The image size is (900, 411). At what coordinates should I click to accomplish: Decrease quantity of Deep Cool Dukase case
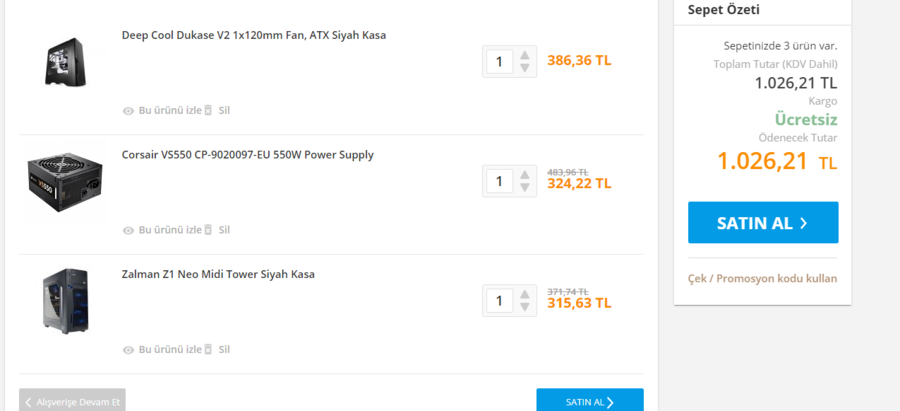point(525,68)
